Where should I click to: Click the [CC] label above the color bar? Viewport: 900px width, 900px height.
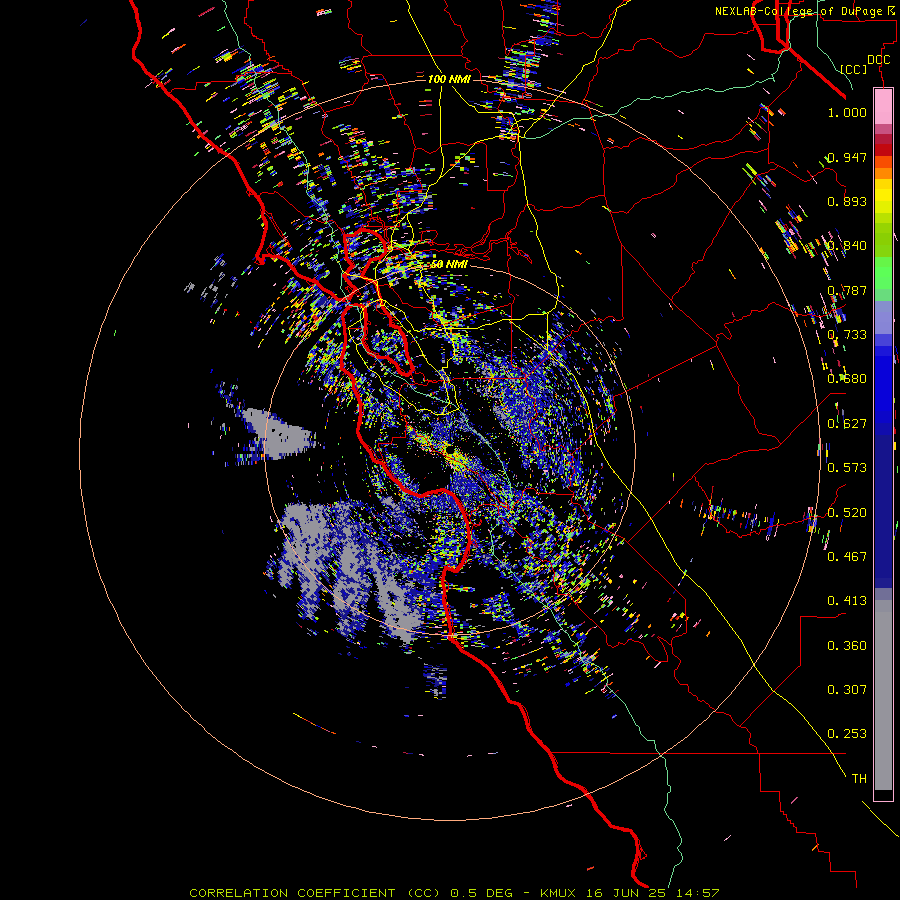854,69
